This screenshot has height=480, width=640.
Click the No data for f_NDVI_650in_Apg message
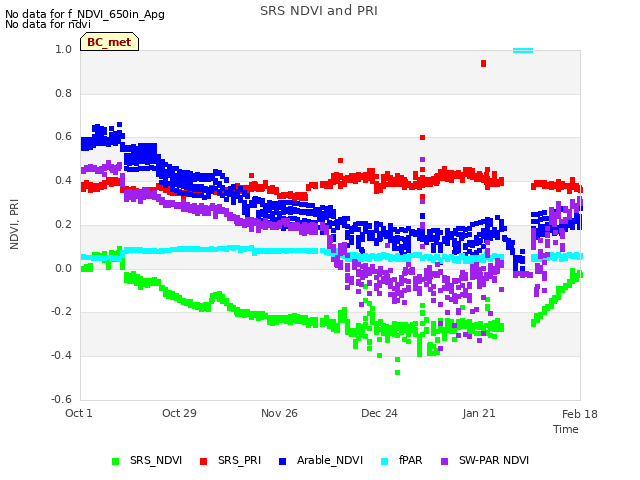point(85,14)
